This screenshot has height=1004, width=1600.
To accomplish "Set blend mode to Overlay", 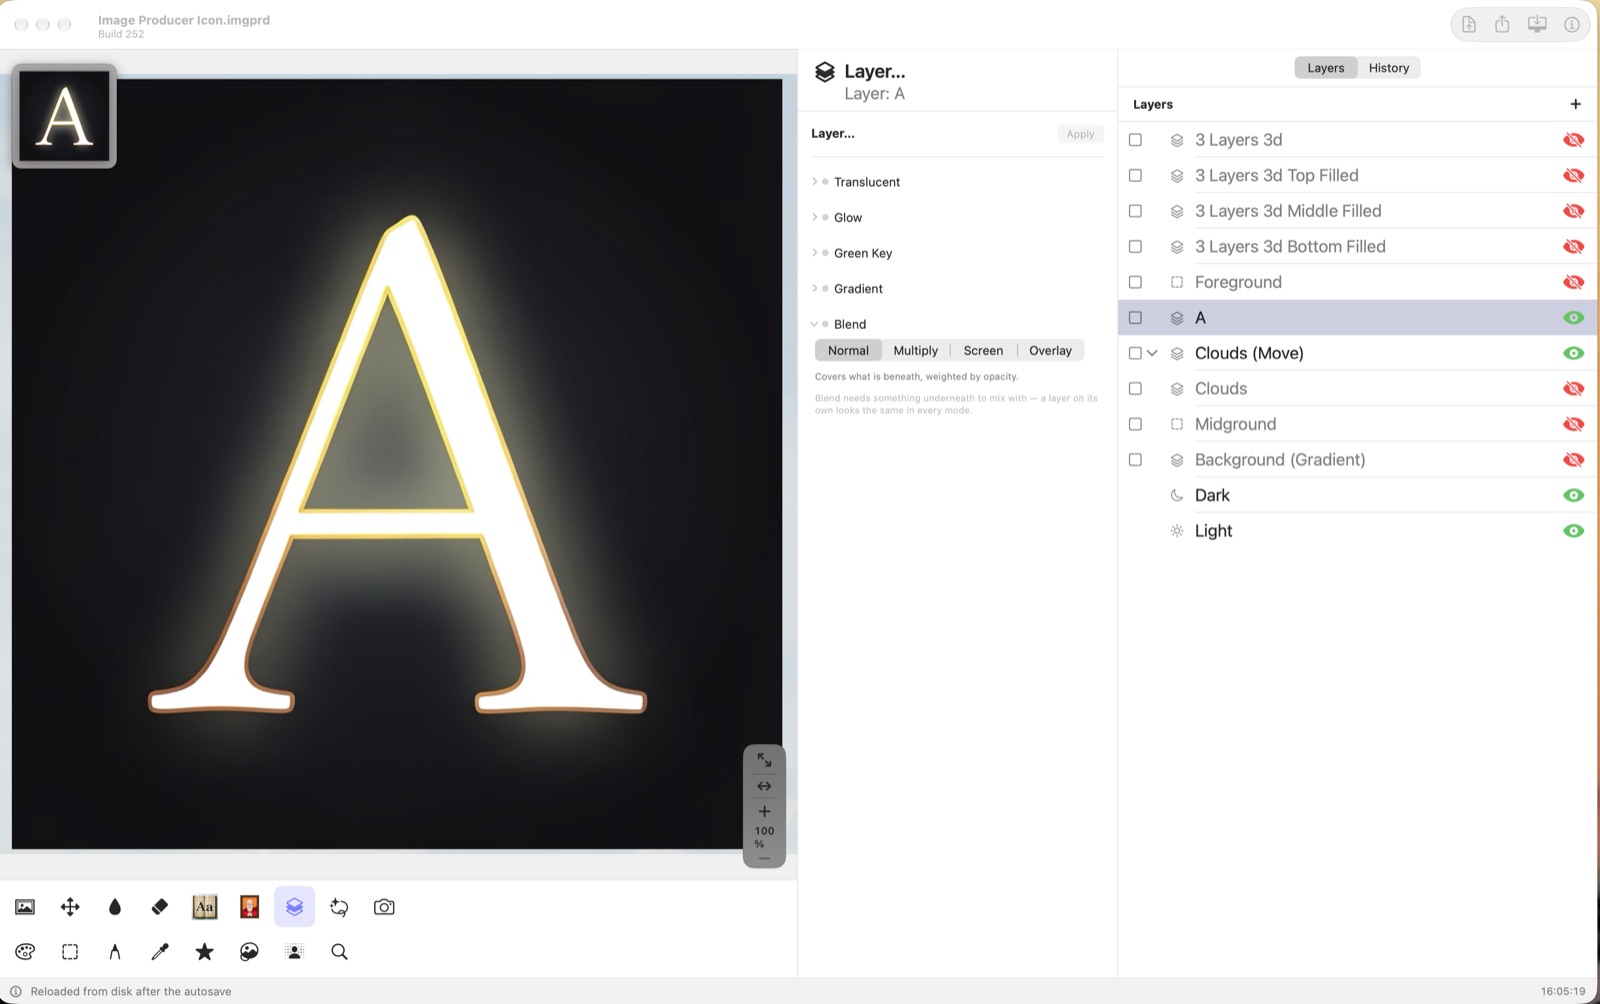I will click(1050, 350).
